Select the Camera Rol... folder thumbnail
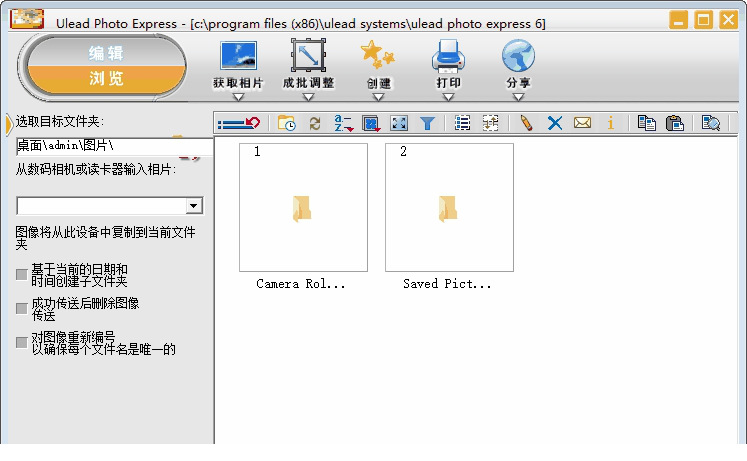Viewport: 747px width, 461px height. (x=303, y=208)
